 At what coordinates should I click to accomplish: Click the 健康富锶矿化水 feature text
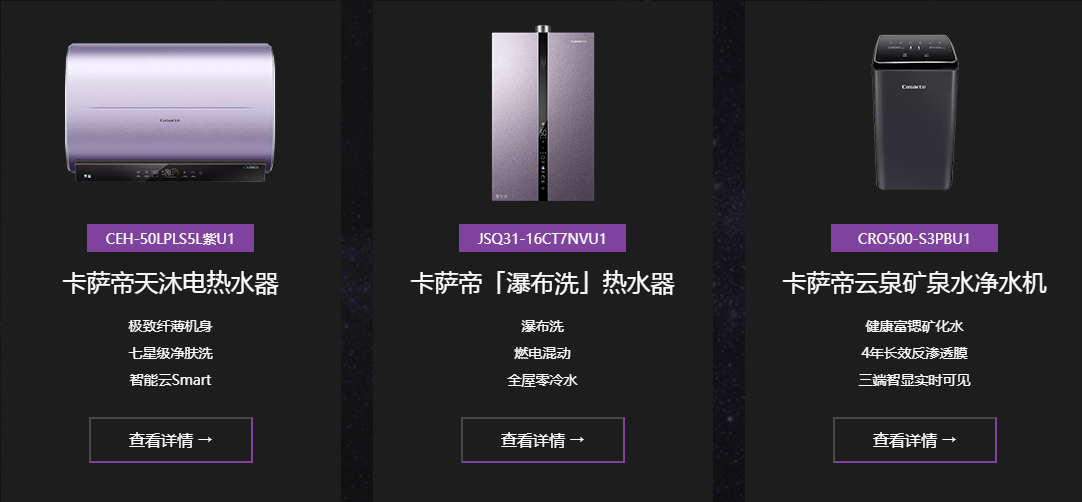click(914, 326)
